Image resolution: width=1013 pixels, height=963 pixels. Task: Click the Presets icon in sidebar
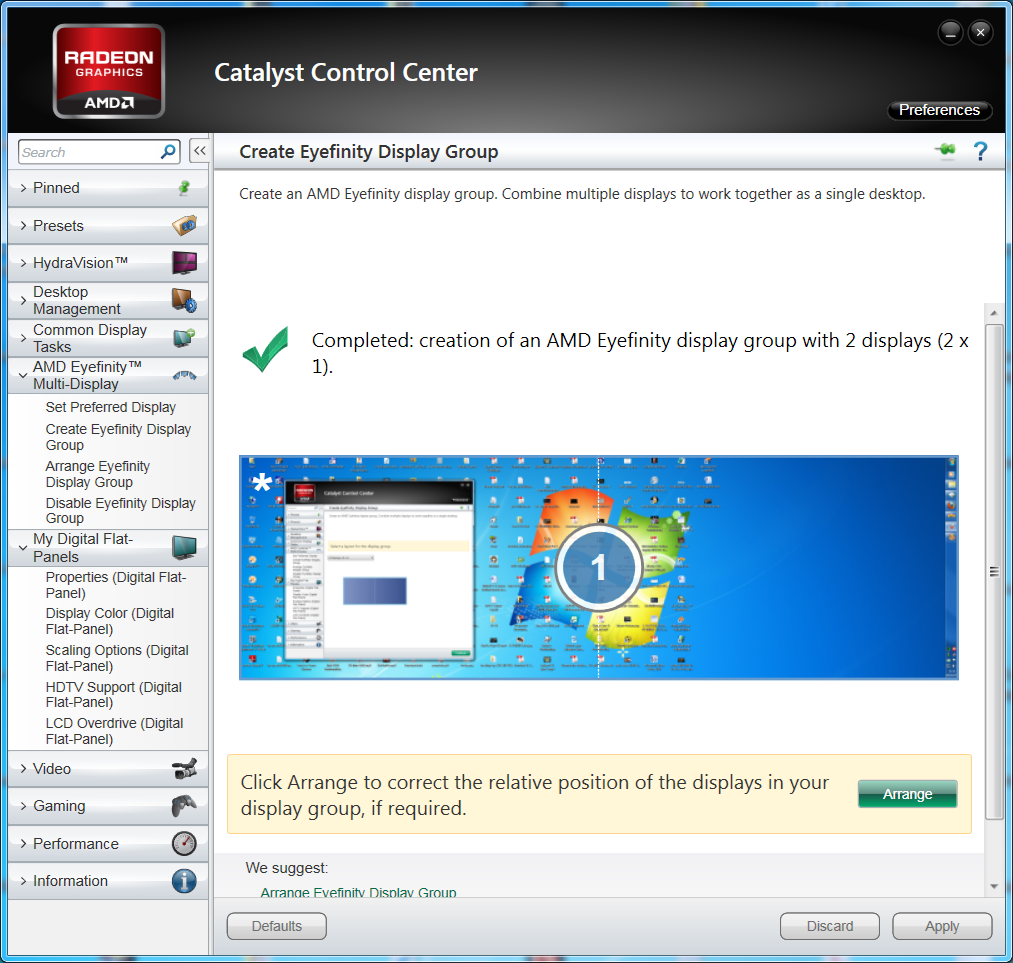click(x=184, y=226)
